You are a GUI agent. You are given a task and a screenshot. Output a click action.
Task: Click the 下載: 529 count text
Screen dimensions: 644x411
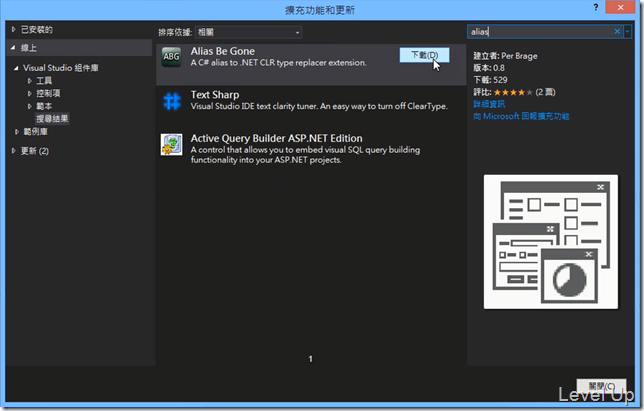[x=490, y=80]
